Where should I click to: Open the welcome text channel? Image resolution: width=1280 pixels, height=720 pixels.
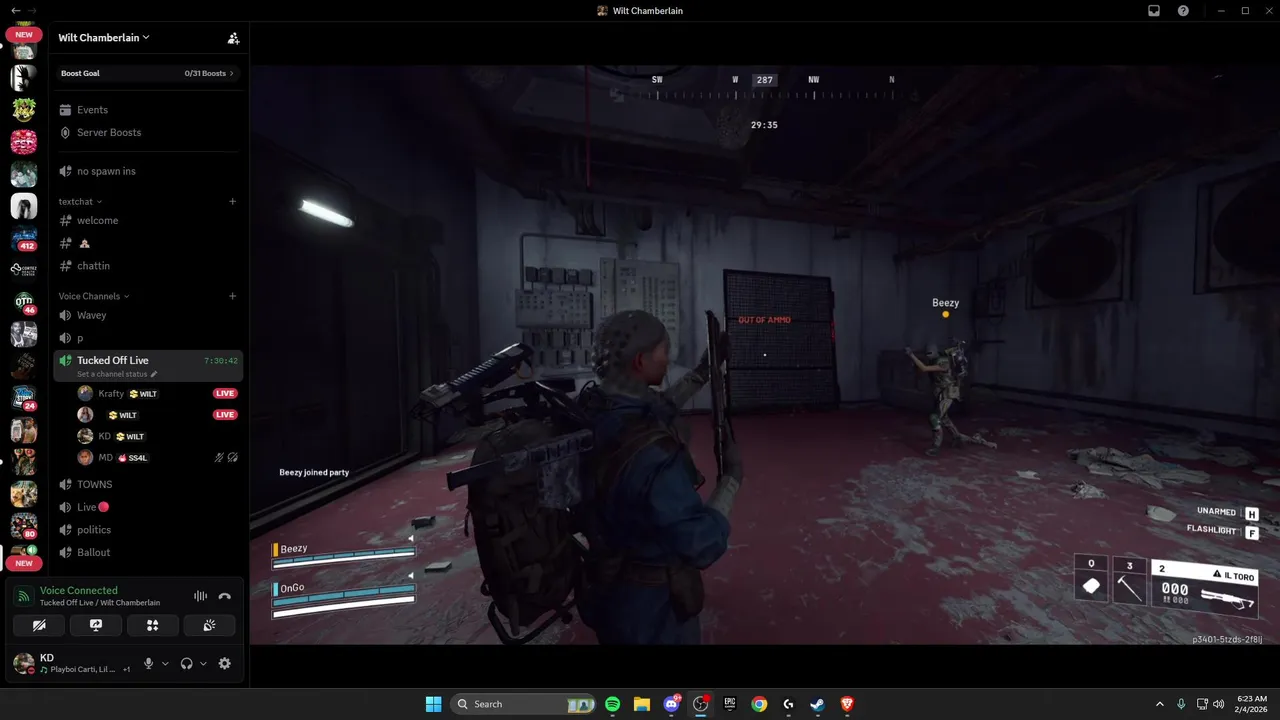point(147,220)
